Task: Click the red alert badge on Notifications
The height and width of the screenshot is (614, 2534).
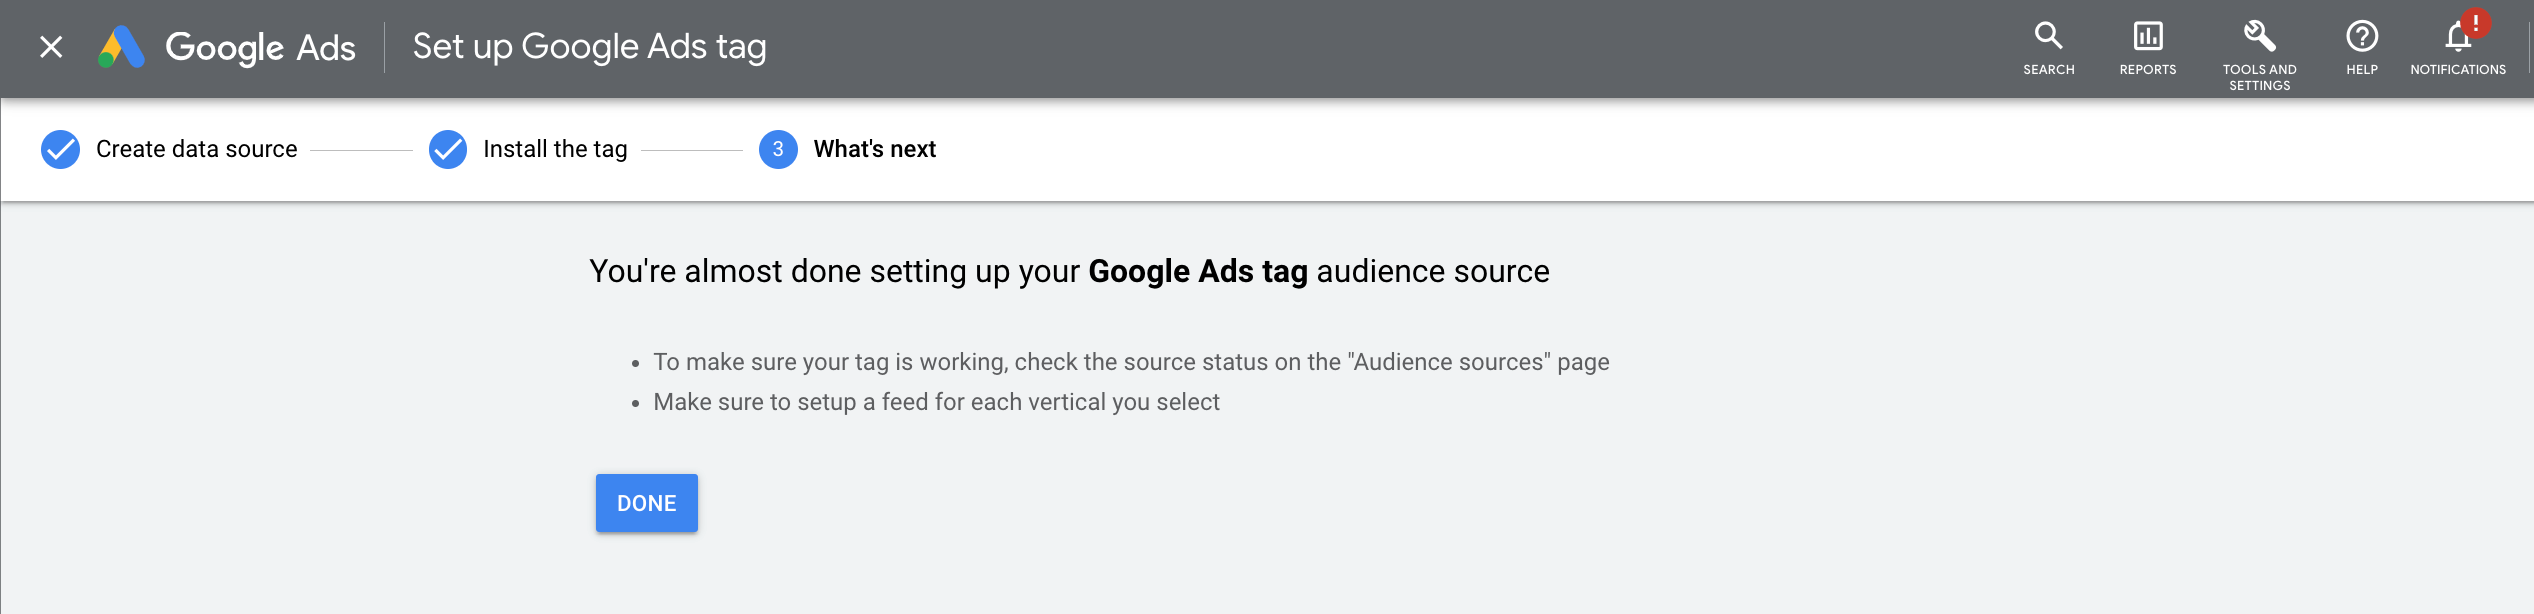Action: click(x=2475, y=22)
